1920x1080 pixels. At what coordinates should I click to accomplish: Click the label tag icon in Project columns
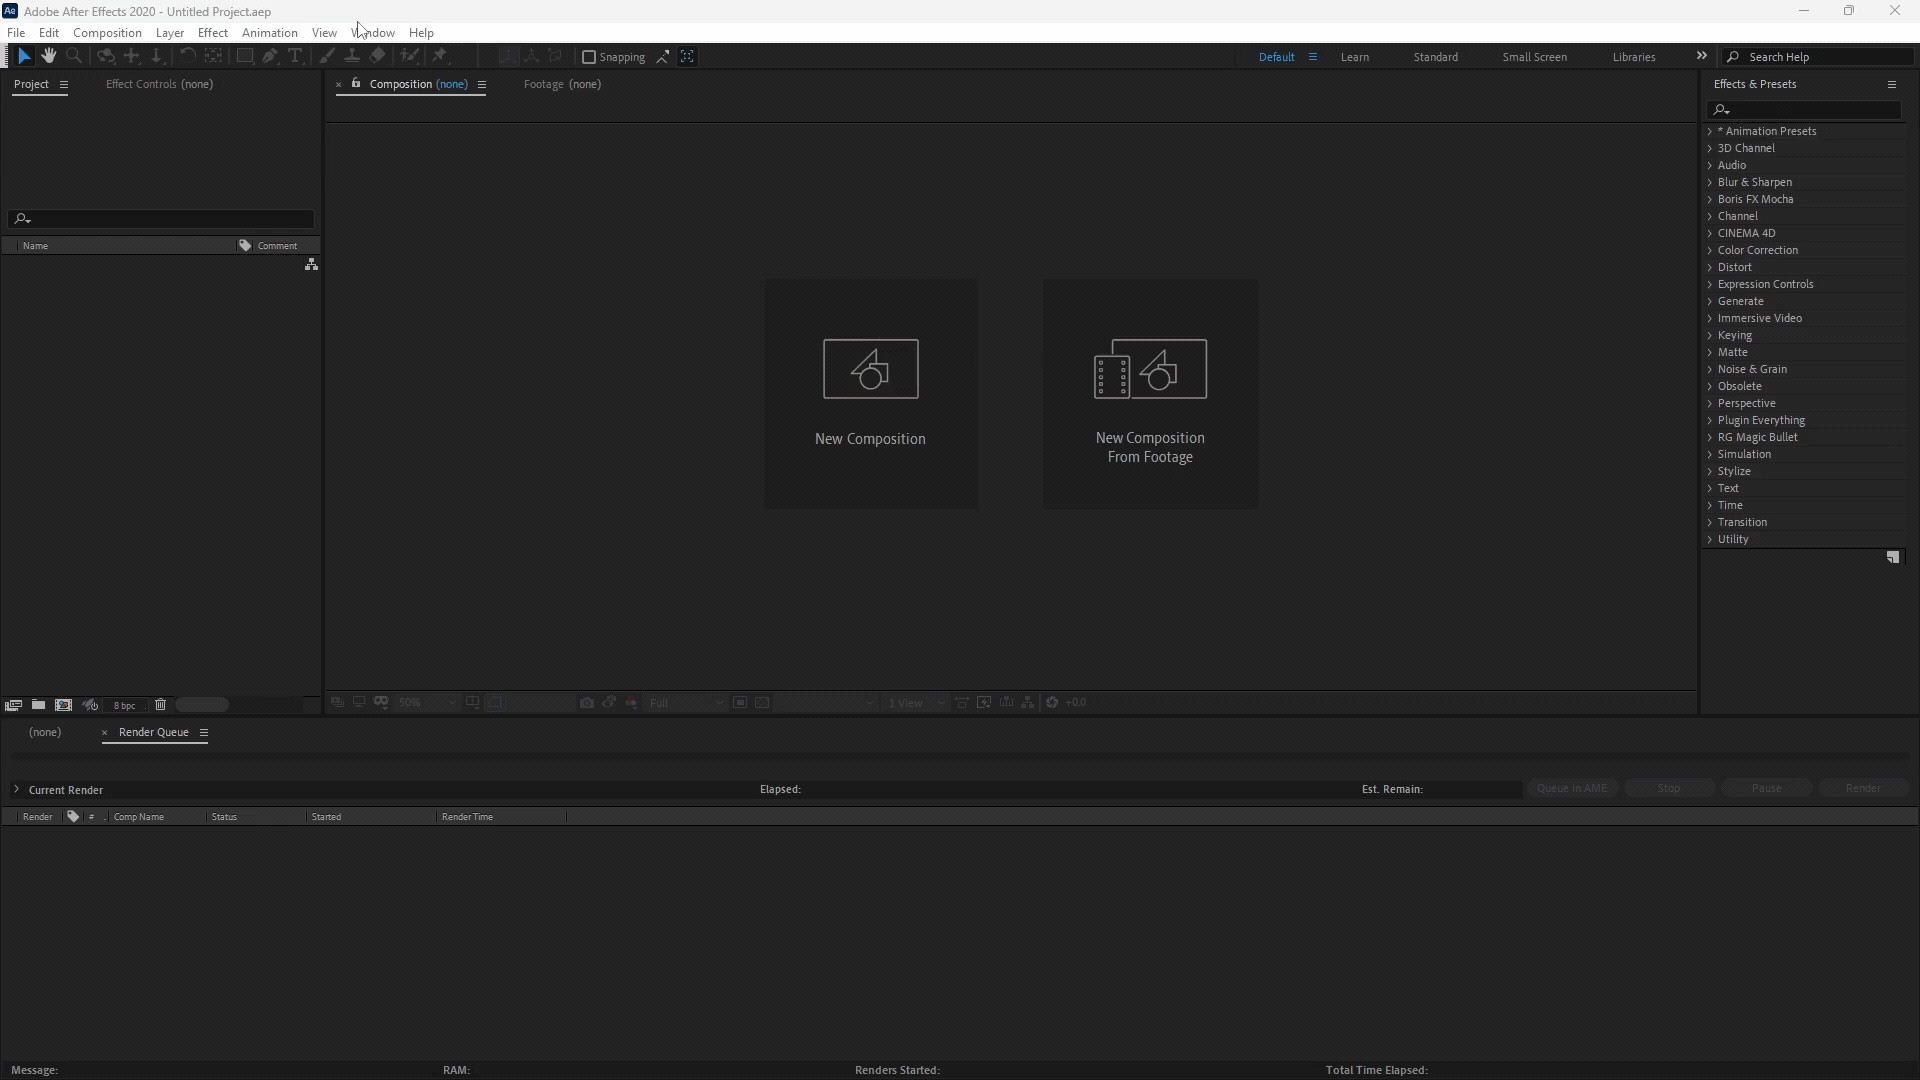coord(245,246)
